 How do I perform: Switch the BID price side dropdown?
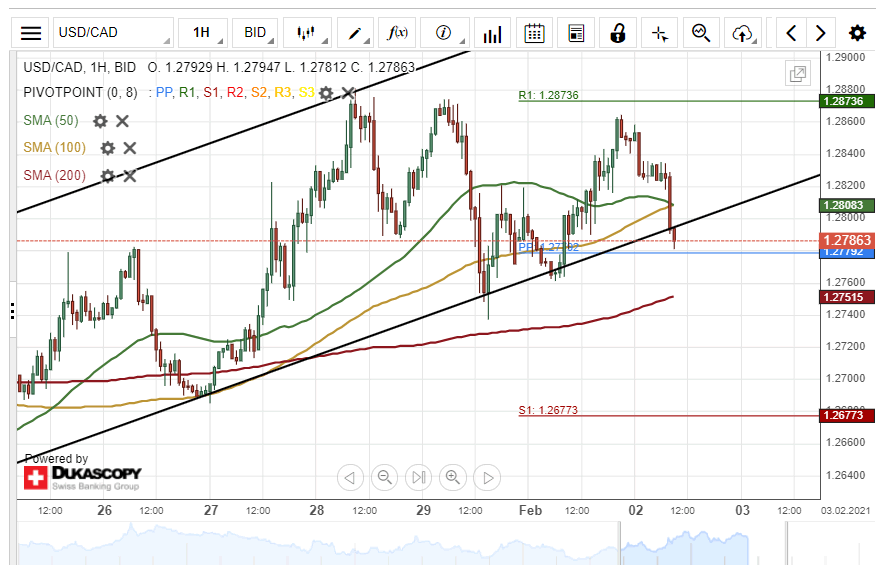pyautogui.click(x=255, y=33)
